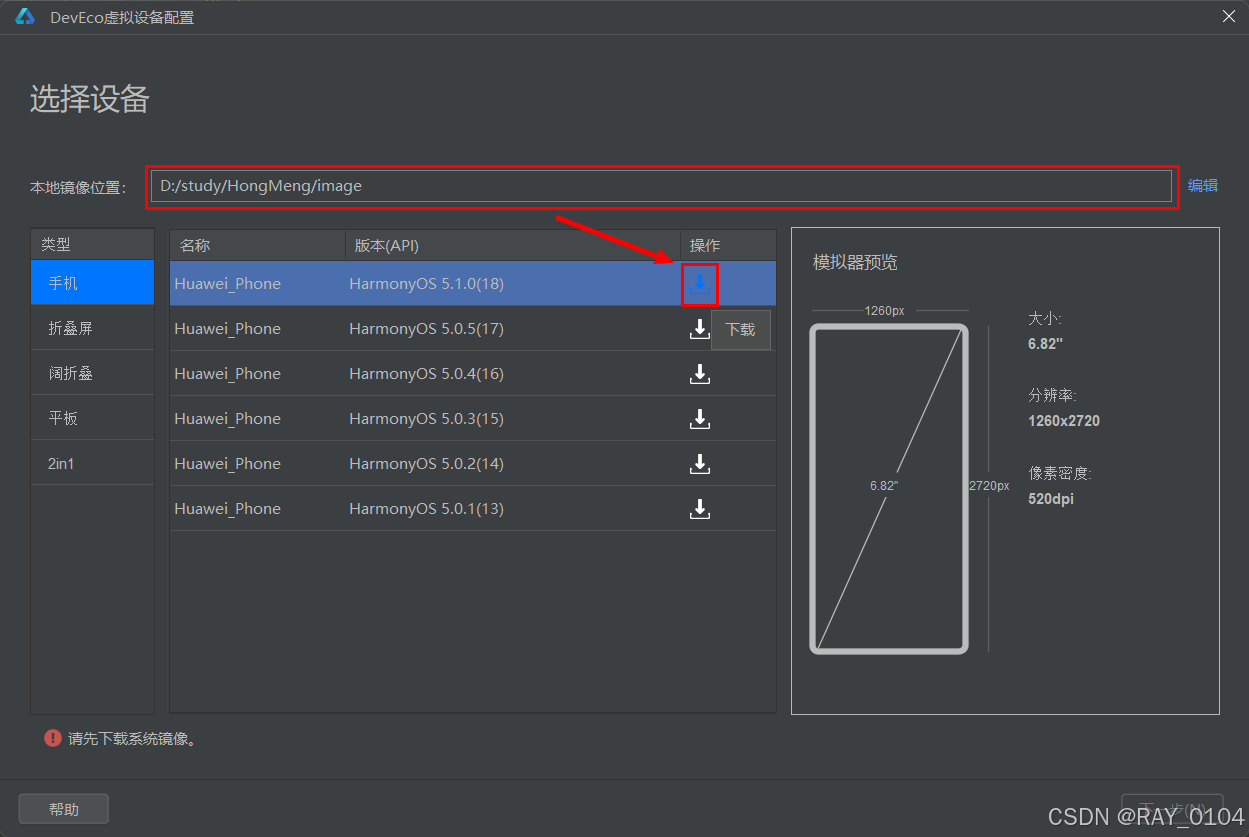The height and width of the screenshot is (837, 1249).
Task: Select Huawei_Phone in HarmonyOS 5.0.2(14) row
Action: pos(228,464)
